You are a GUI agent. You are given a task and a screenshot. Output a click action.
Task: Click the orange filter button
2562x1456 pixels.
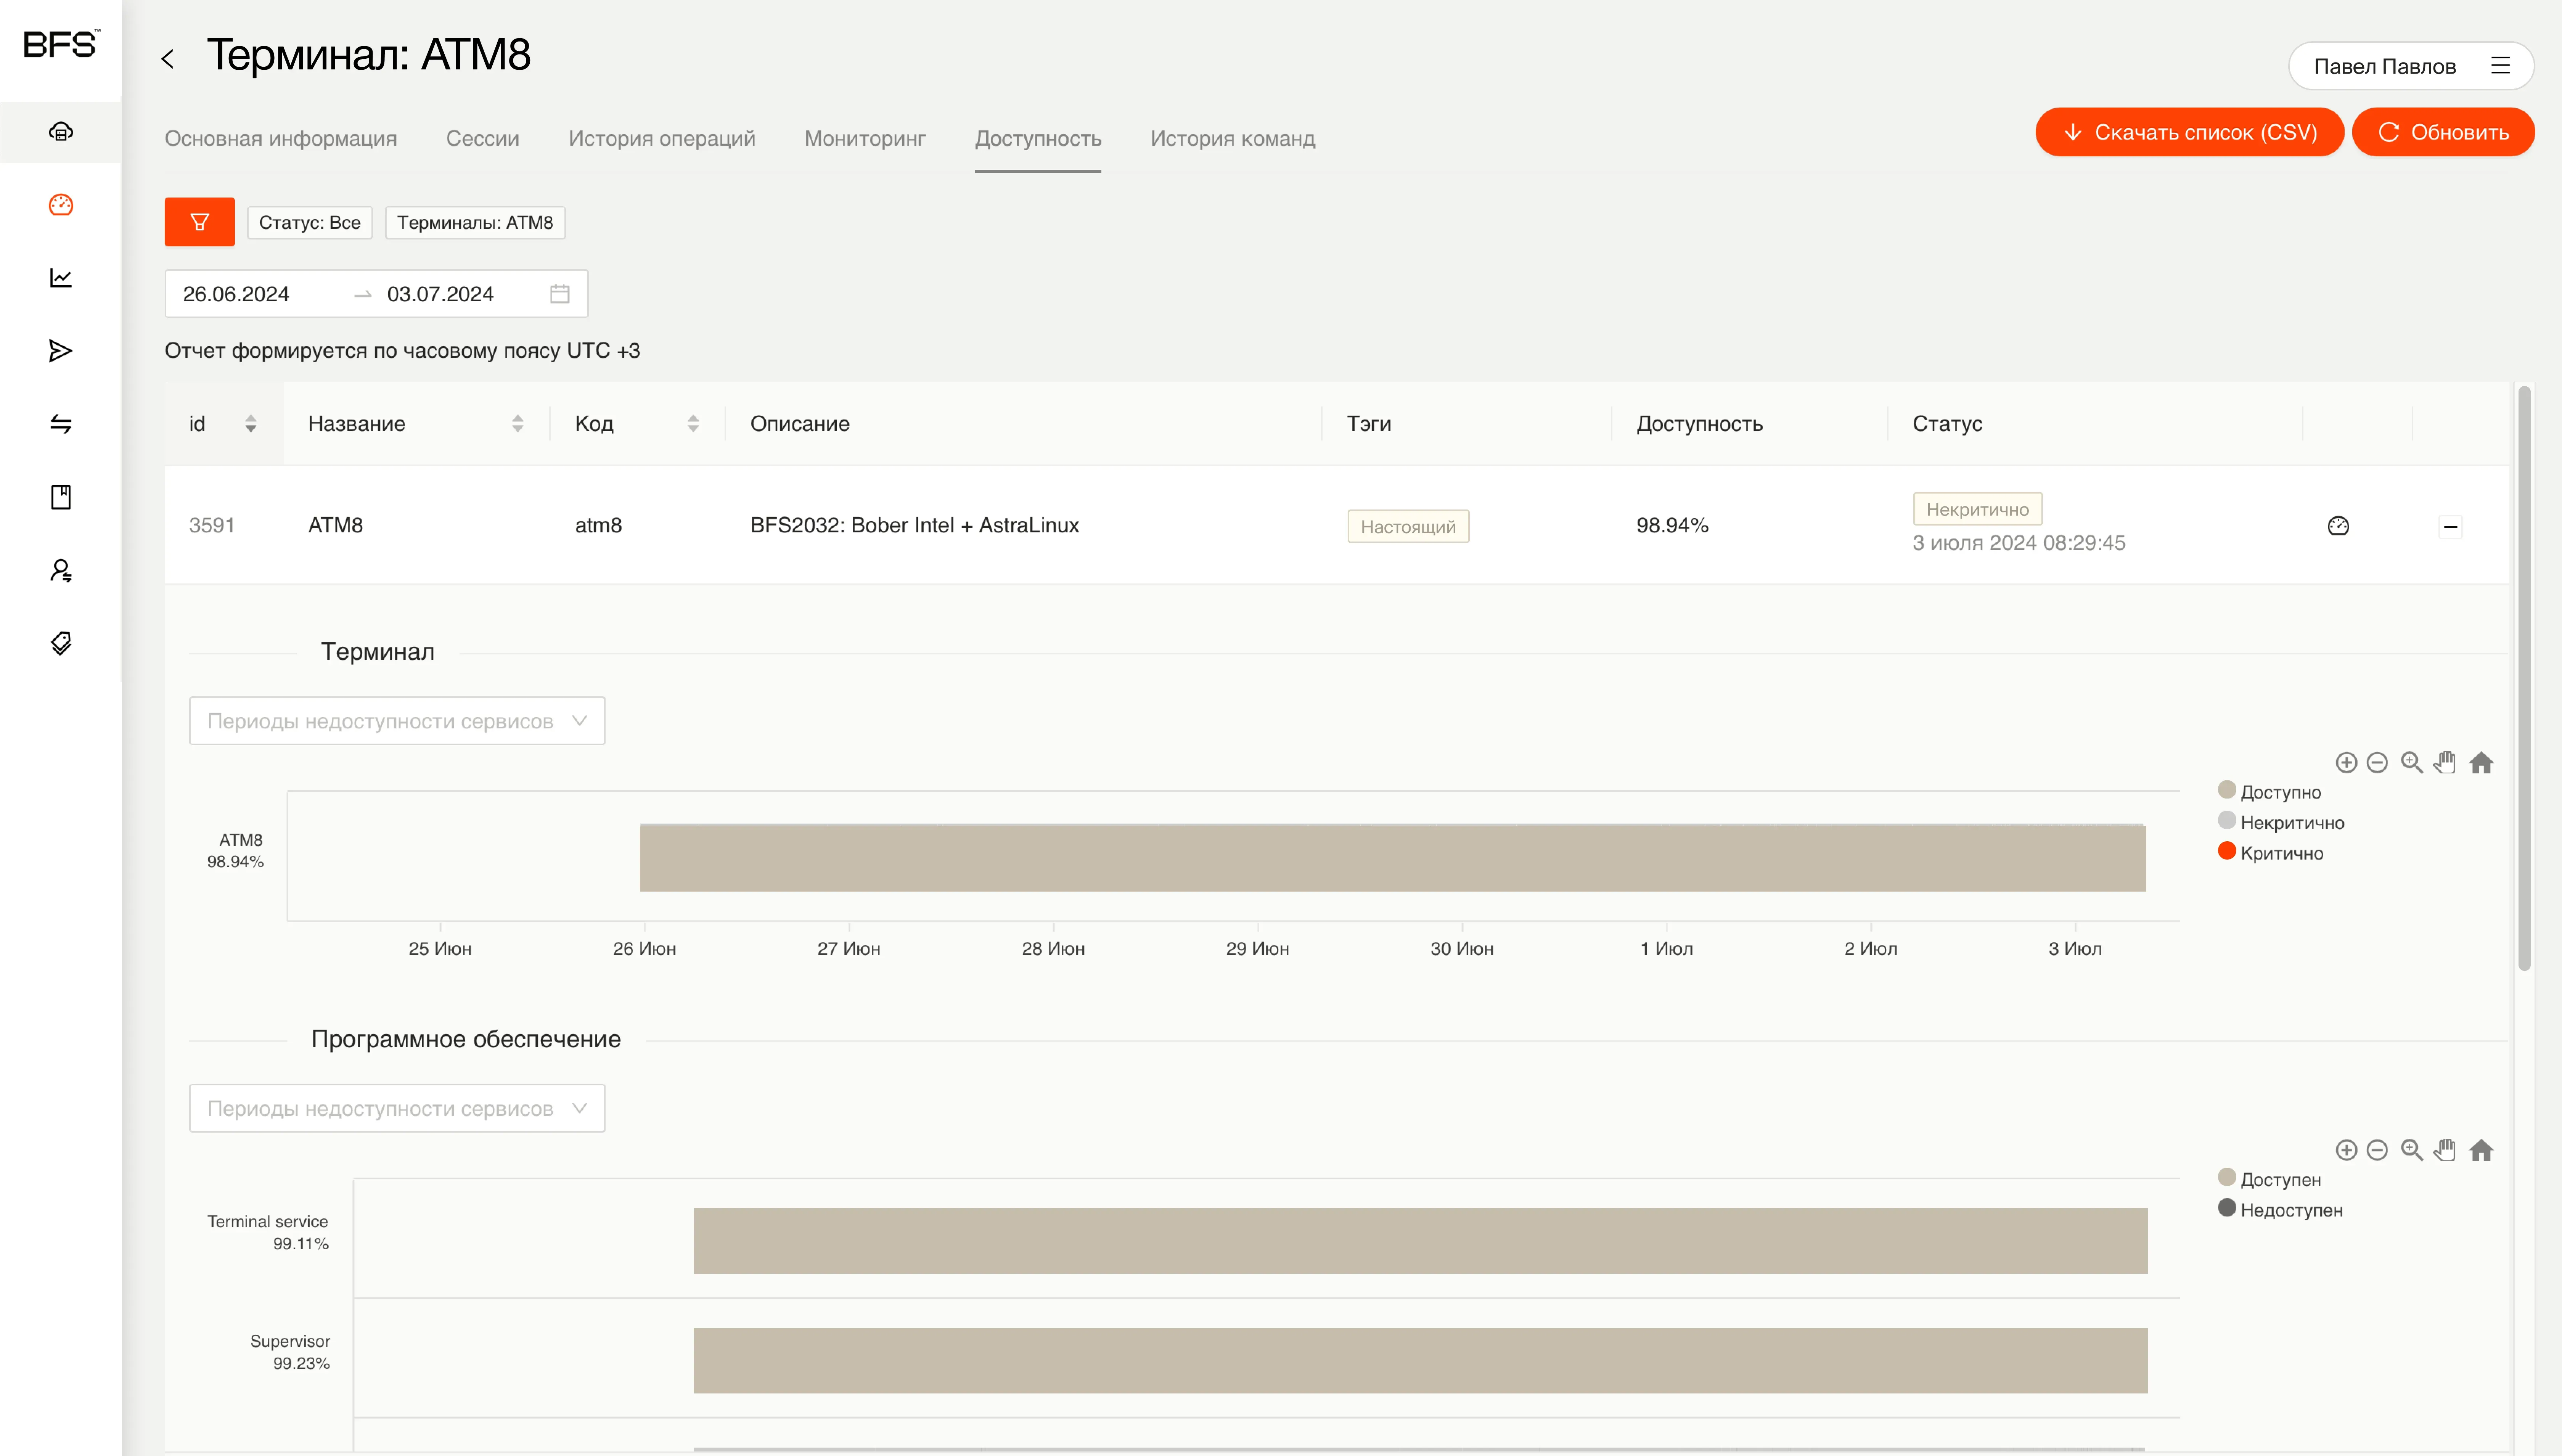199,222
